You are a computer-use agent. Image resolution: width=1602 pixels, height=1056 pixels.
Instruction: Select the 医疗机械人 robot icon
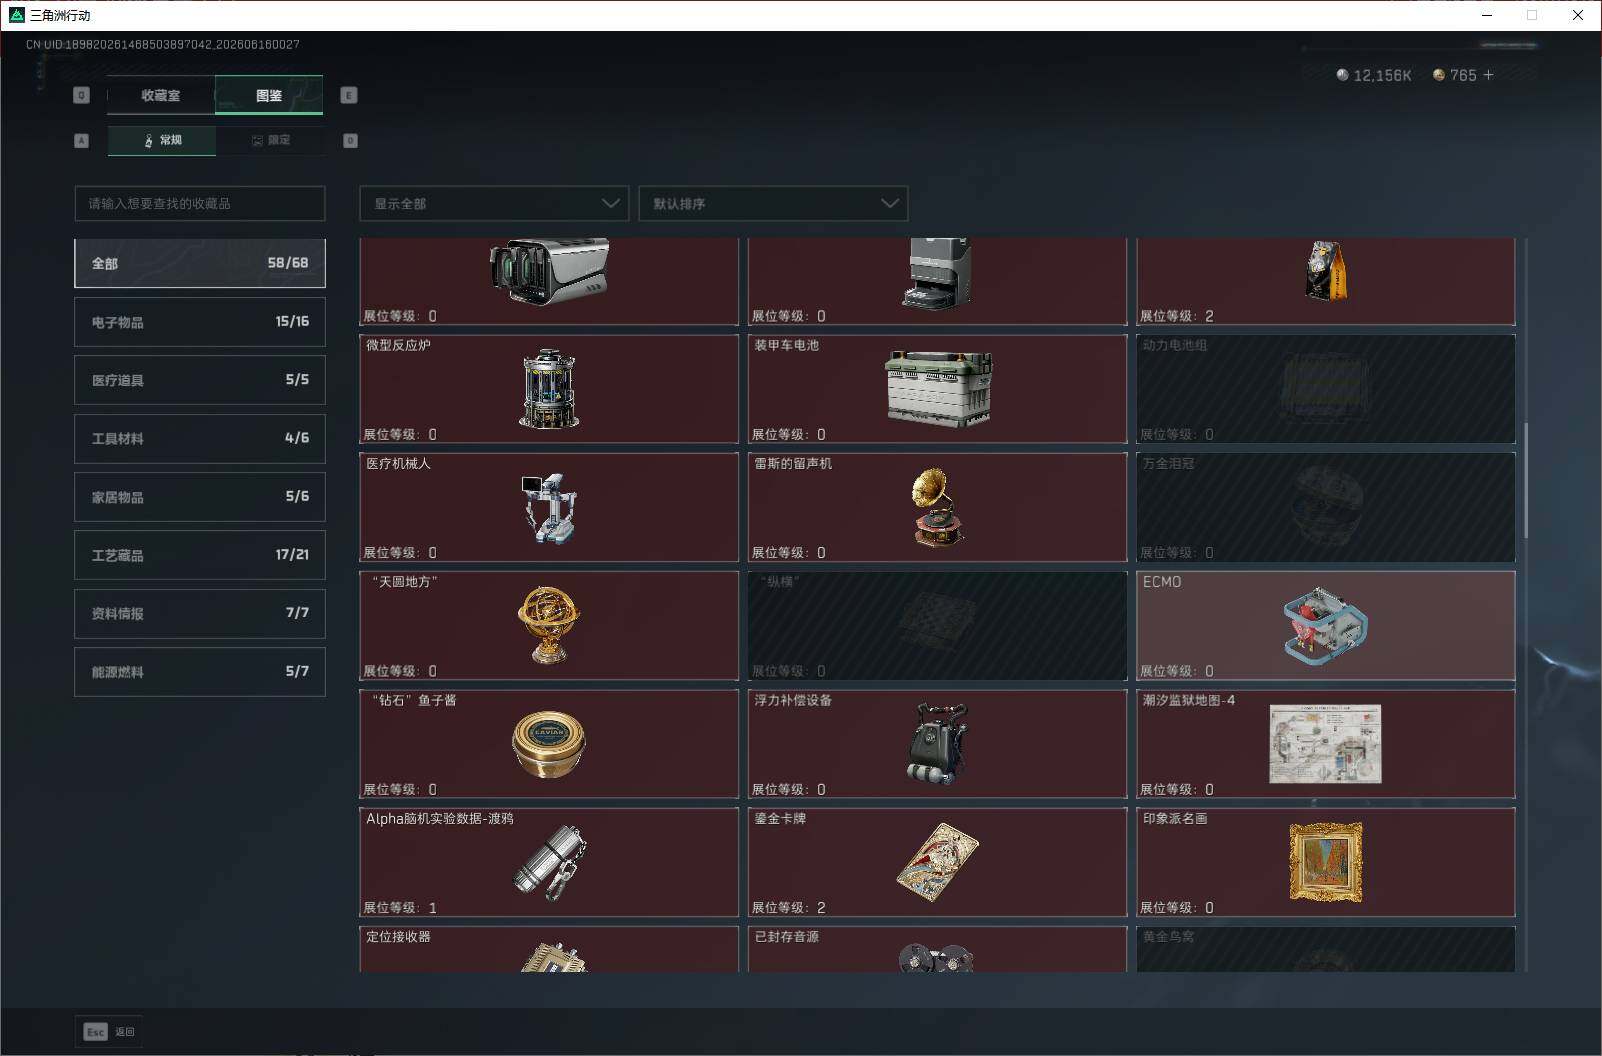[548, 507]
